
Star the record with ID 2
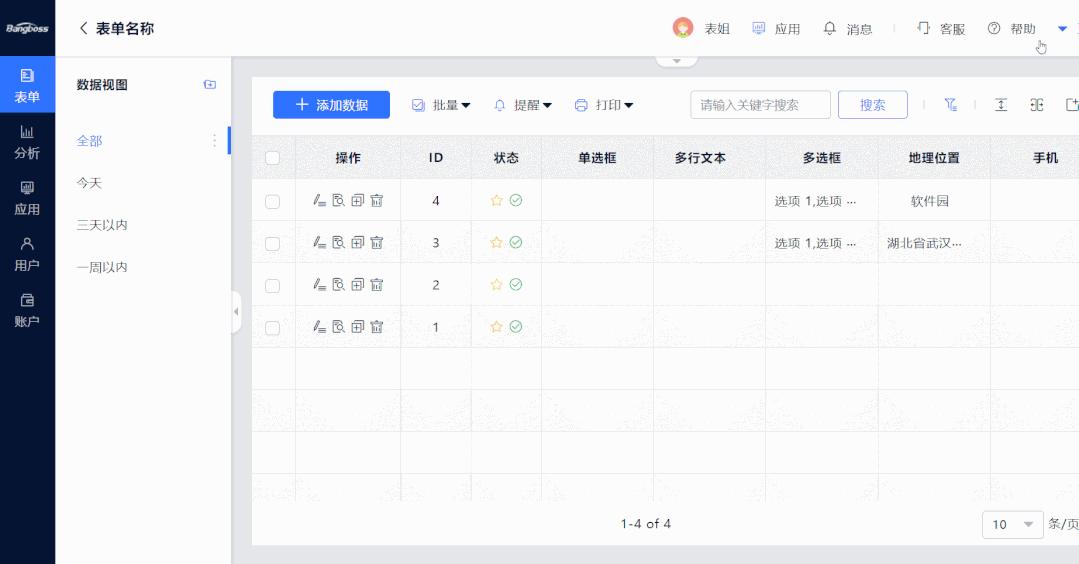point(496,285)
